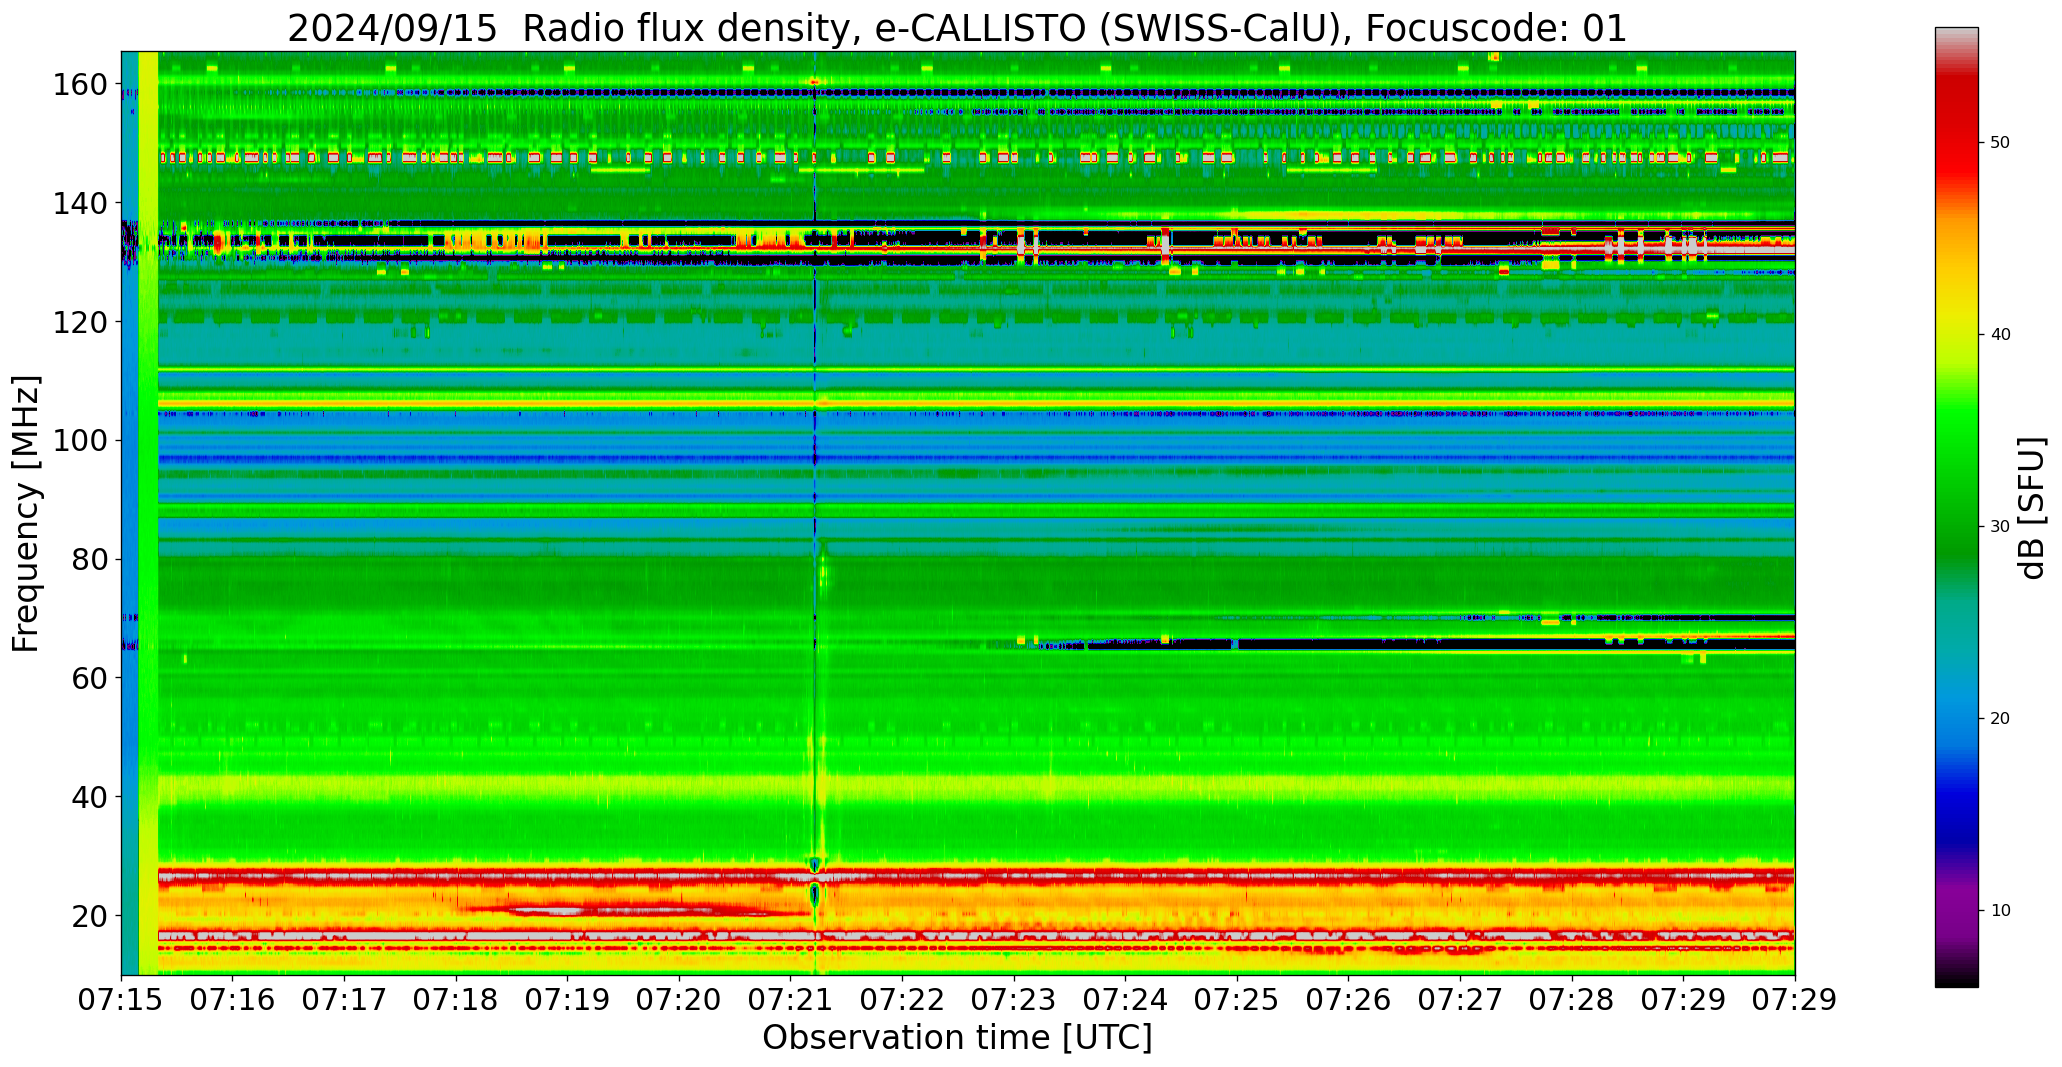Click the plot title mentioning e-CALLISTO
This screenshot has height=1067, width=2062.
tap(957, 28)
